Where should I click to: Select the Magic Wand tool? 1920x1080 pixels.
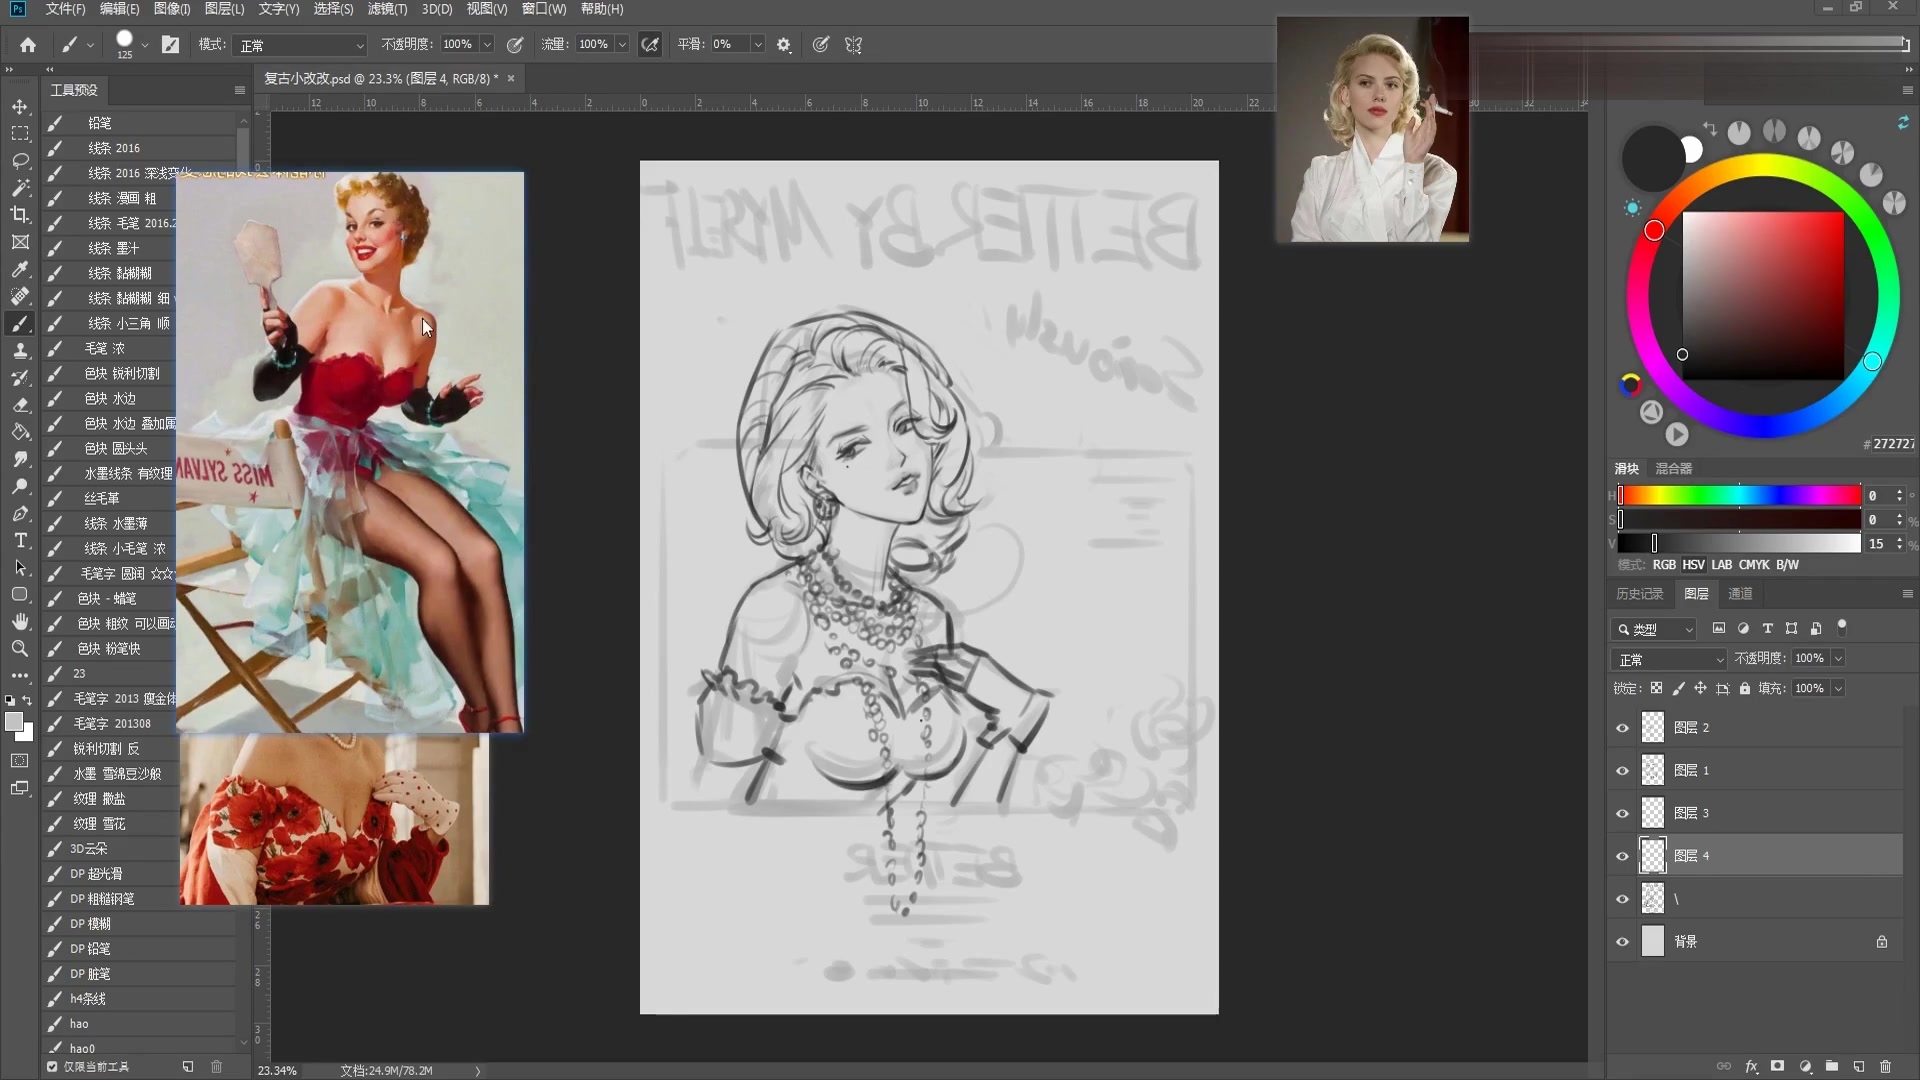pos(20,187)
